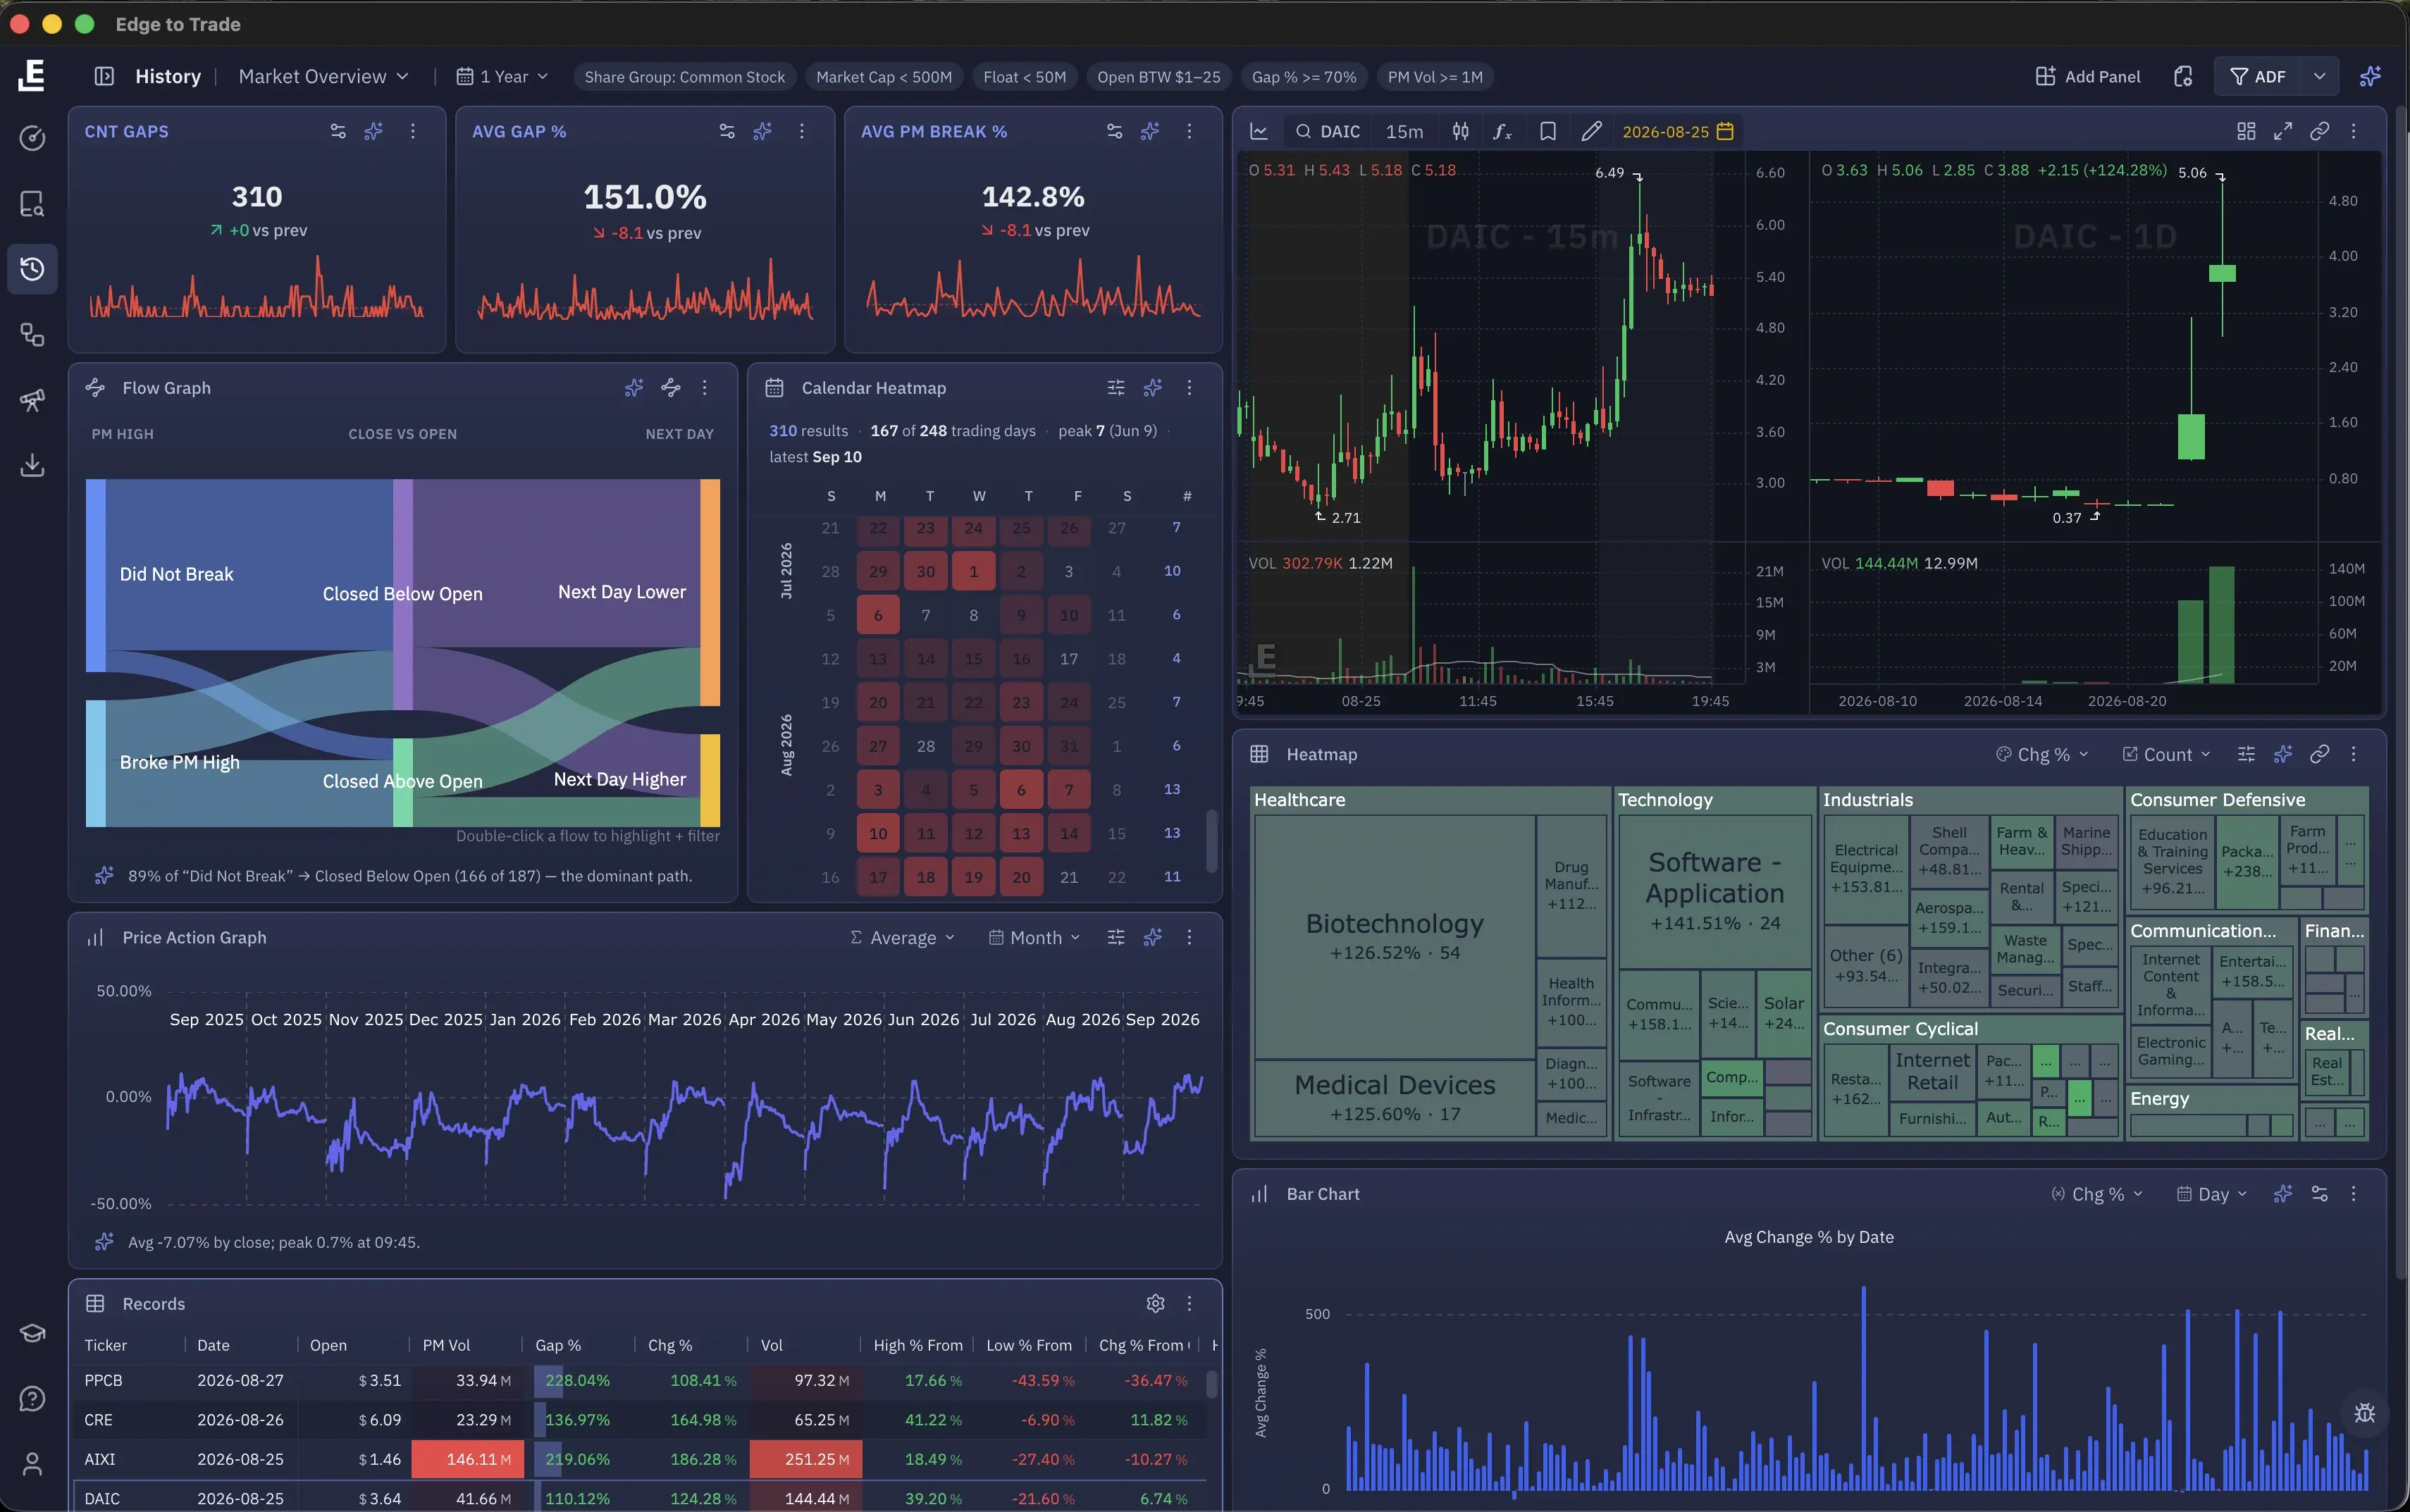Expand the chevron next to ADF filter
Viewport: 2410px width, 1512px height.
pyautogui.click(x=2319, y=77)
